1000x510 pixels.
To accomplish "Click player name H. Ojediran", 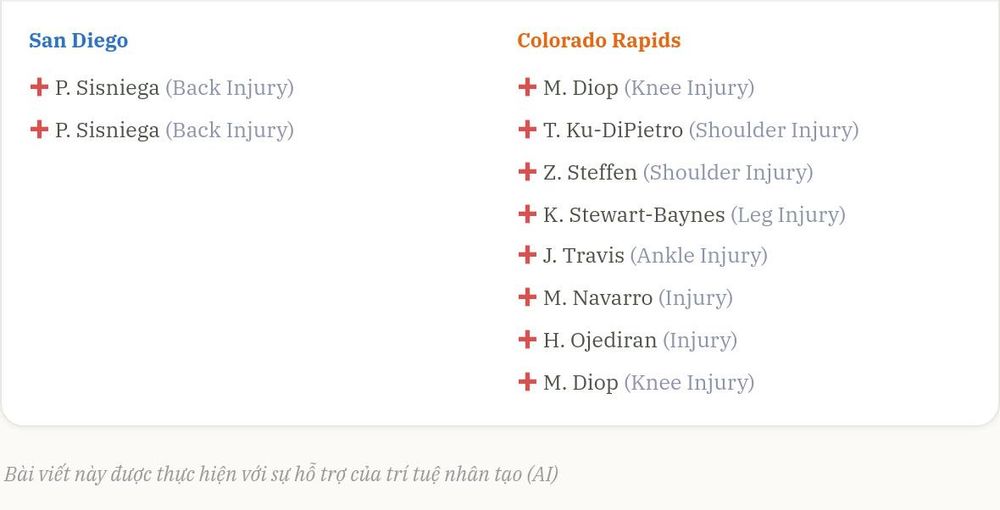I will tap(600, 340).
